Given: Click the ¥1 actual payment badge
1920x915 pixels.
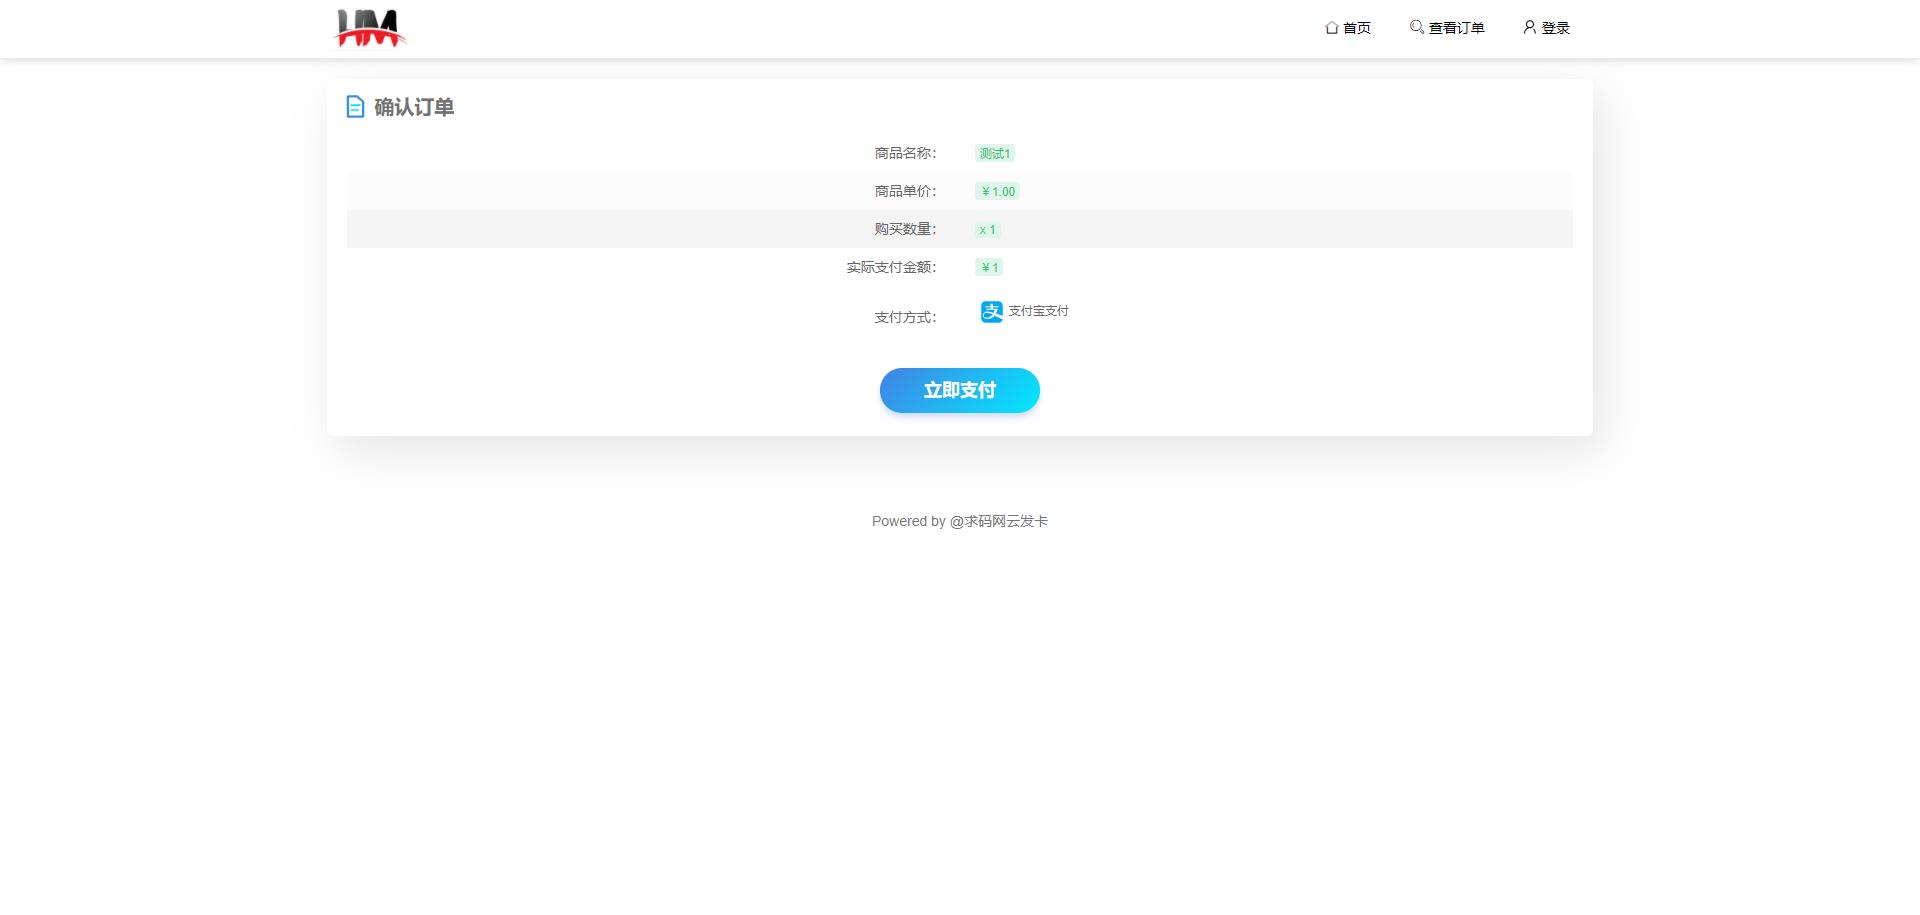Looking at the screenshot, I should click(x=989, y=267).
